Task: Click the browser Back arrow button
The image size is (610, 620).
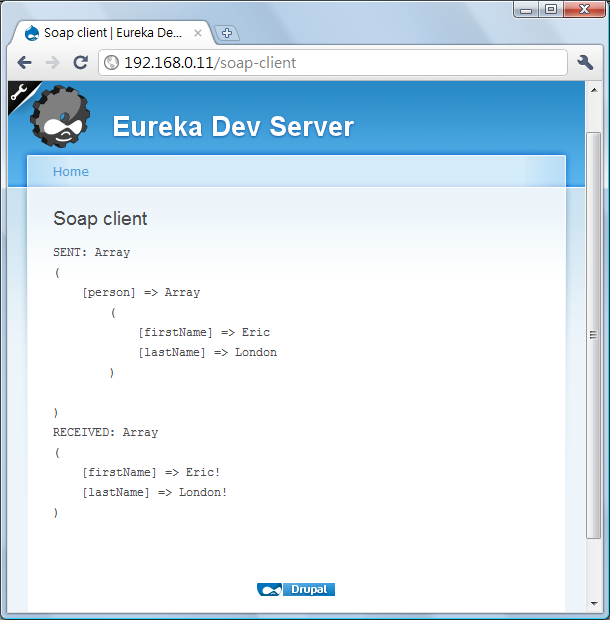Action: (25, 63)
